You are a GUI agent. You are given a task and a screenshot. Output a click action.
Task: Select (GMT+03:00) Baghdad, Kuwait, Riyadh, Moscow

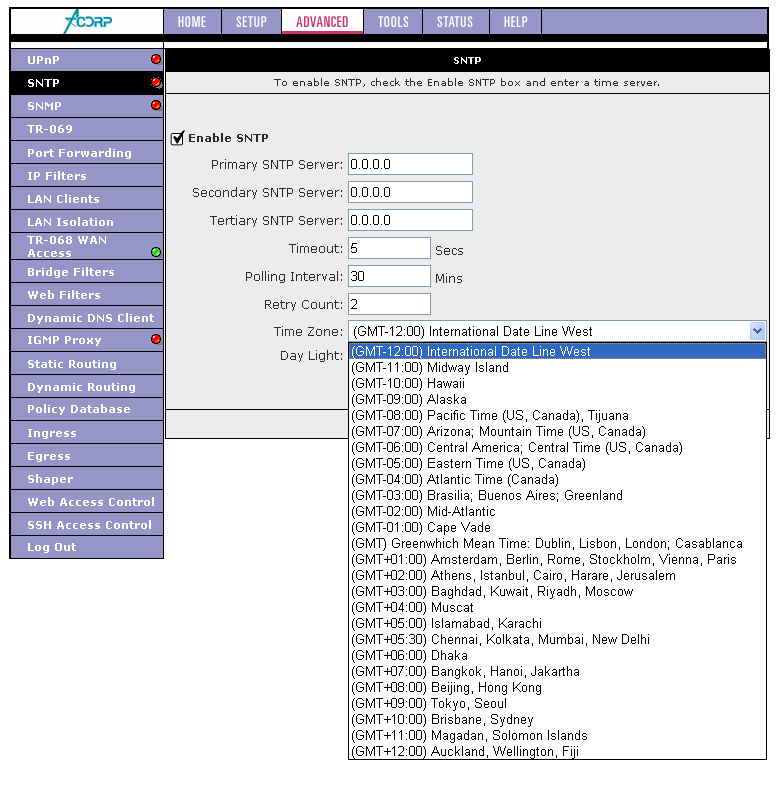[x=557, y=591]
